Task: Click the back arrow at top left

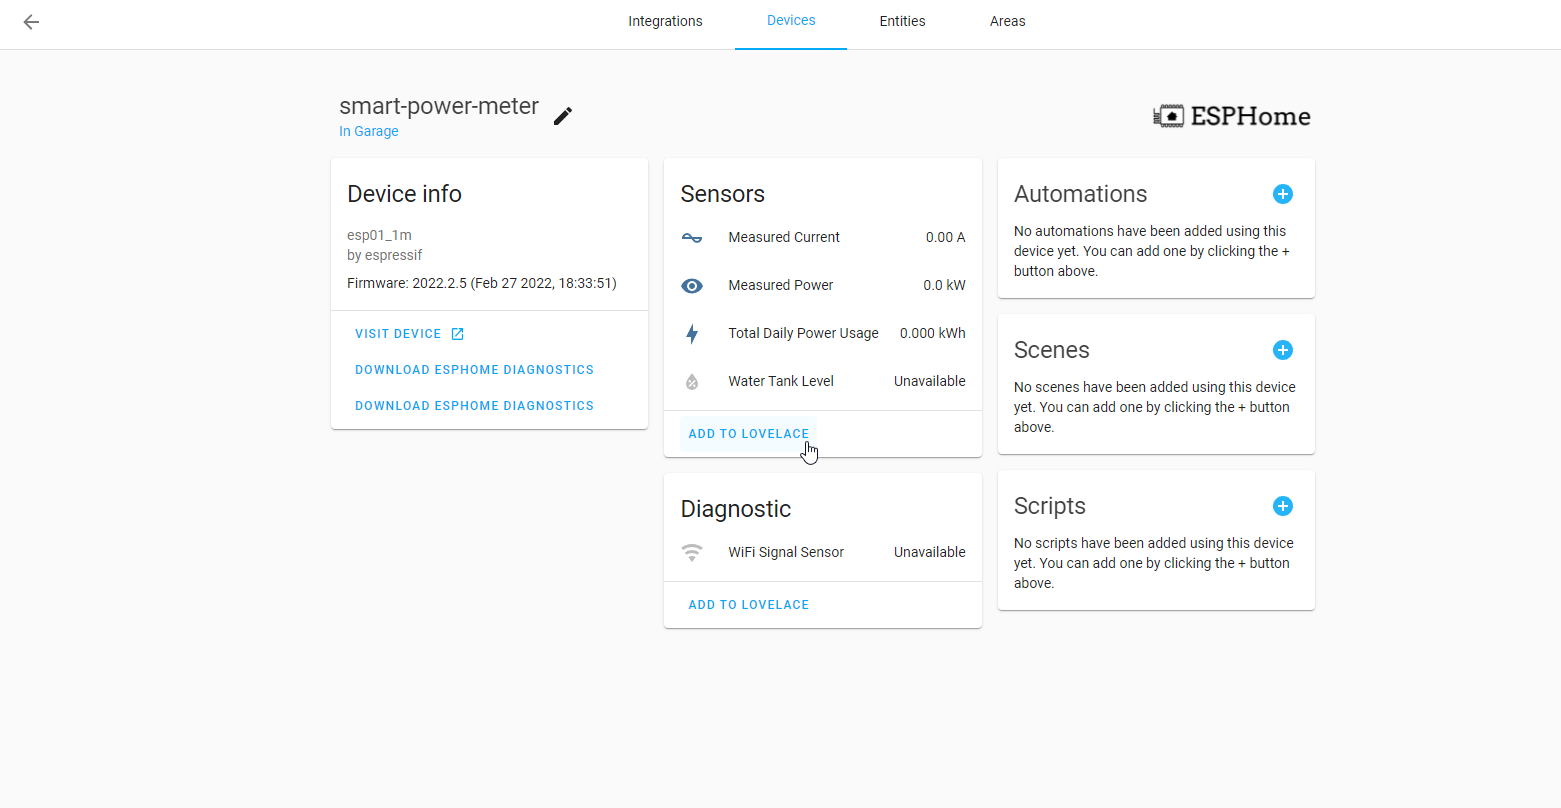Action: pos(30,22)
